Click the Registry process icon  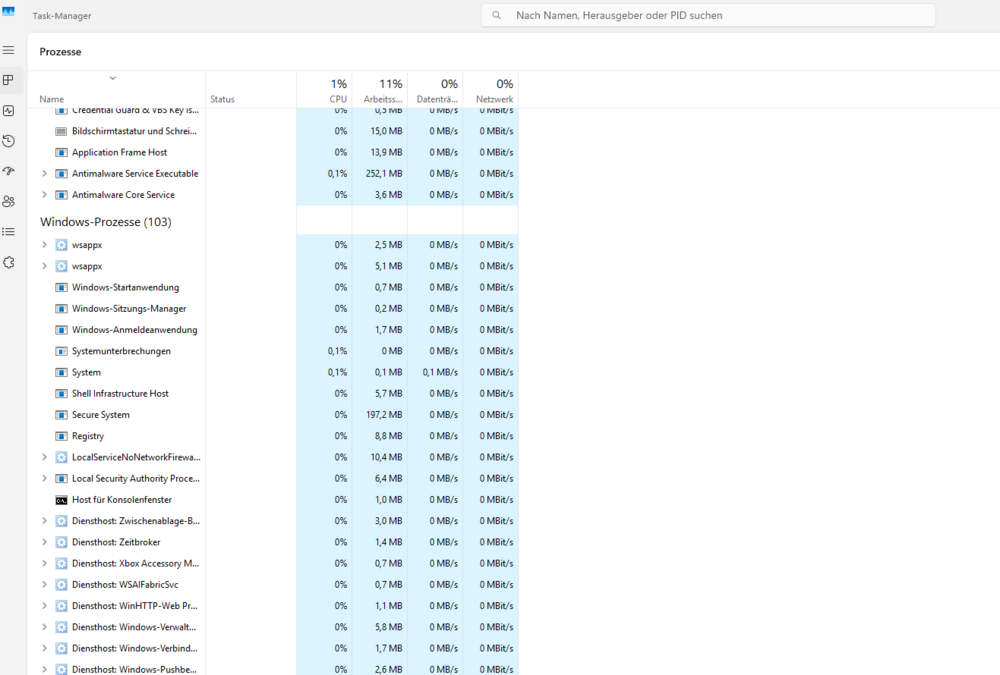pyautogui.click(x=61, y=436)
